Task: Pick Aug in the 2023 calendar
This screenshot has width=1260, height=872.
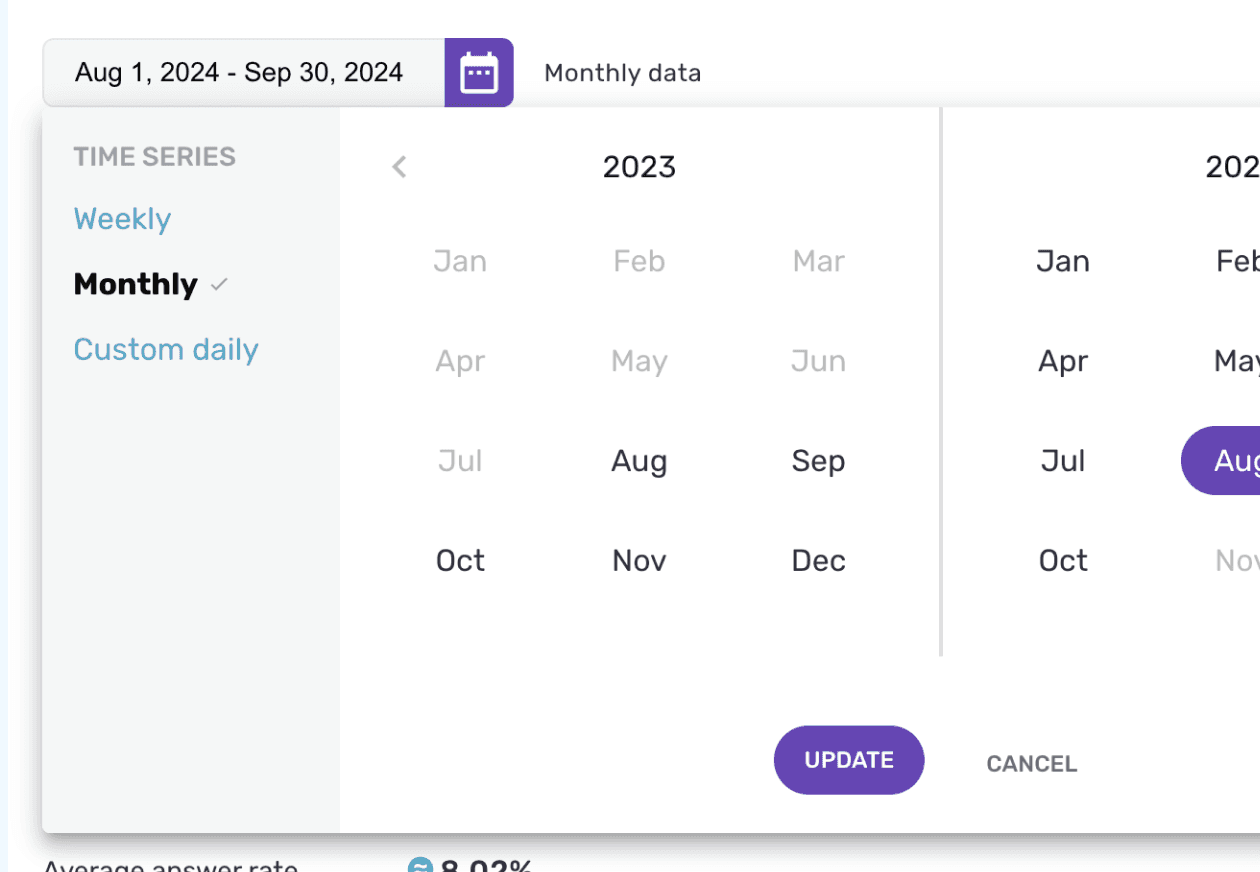Action: pyautogui.click(x=639, y=461)
